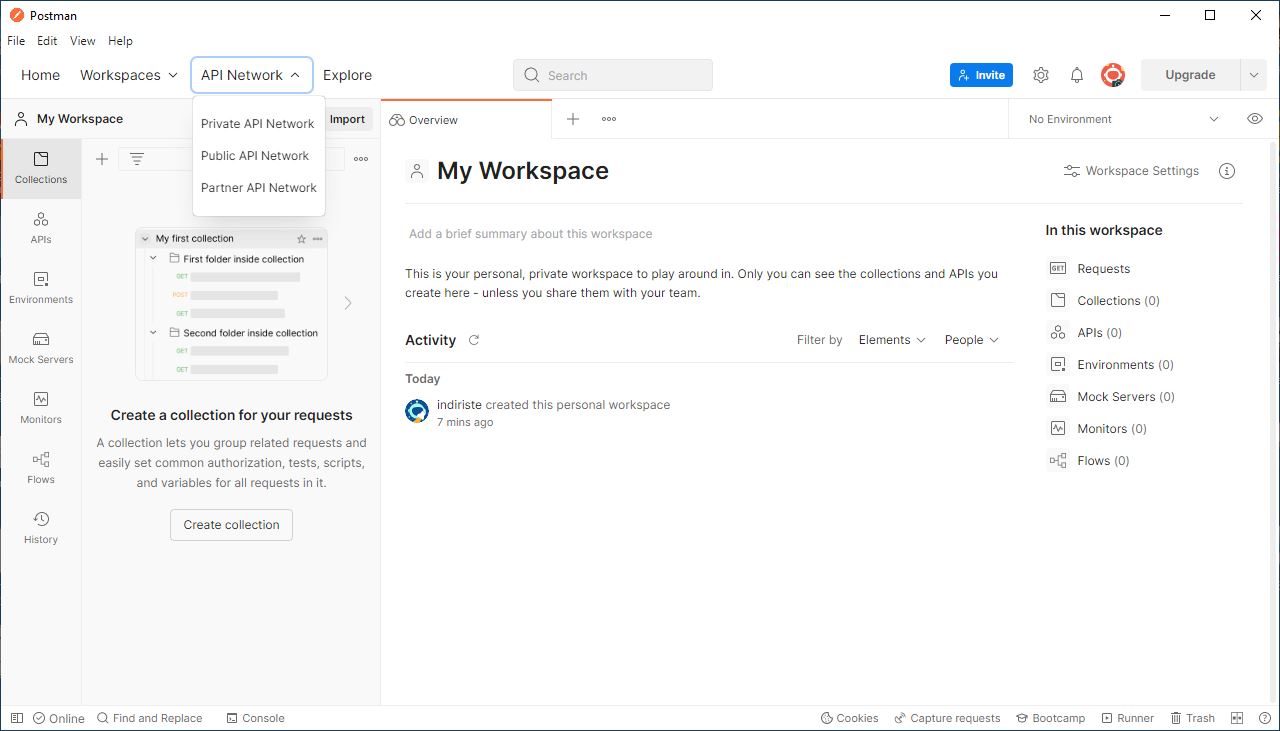Open the No Environment selector
The image size is (1280, 731).
1124,119
